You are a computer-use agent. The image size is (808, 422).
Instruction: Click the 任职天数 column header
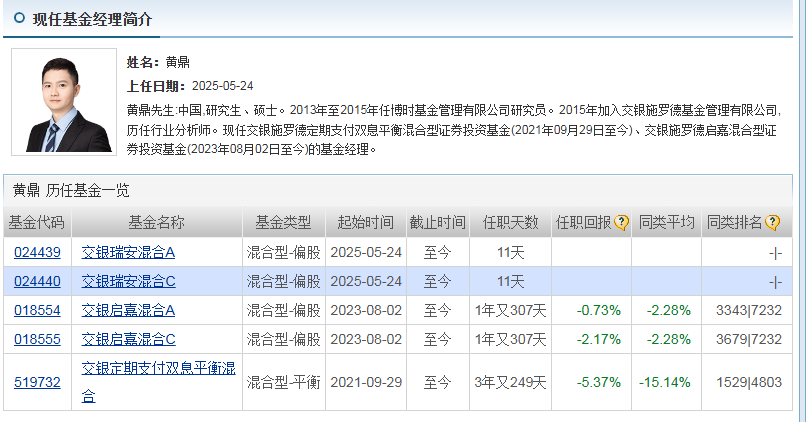tap(510, 223)
